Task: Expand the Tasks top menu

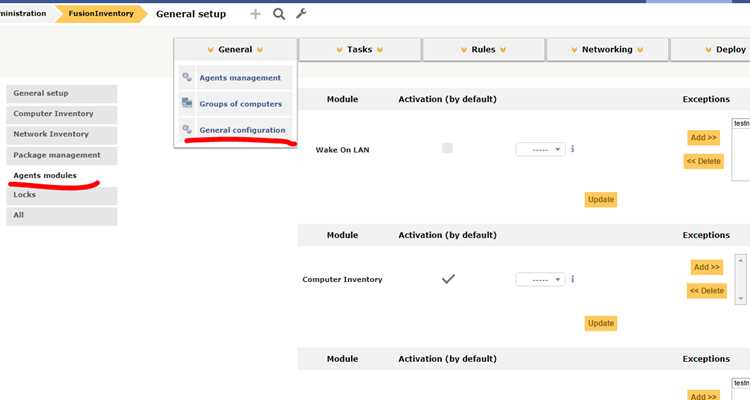Action: pyautogui.click(x=360, y=49)
